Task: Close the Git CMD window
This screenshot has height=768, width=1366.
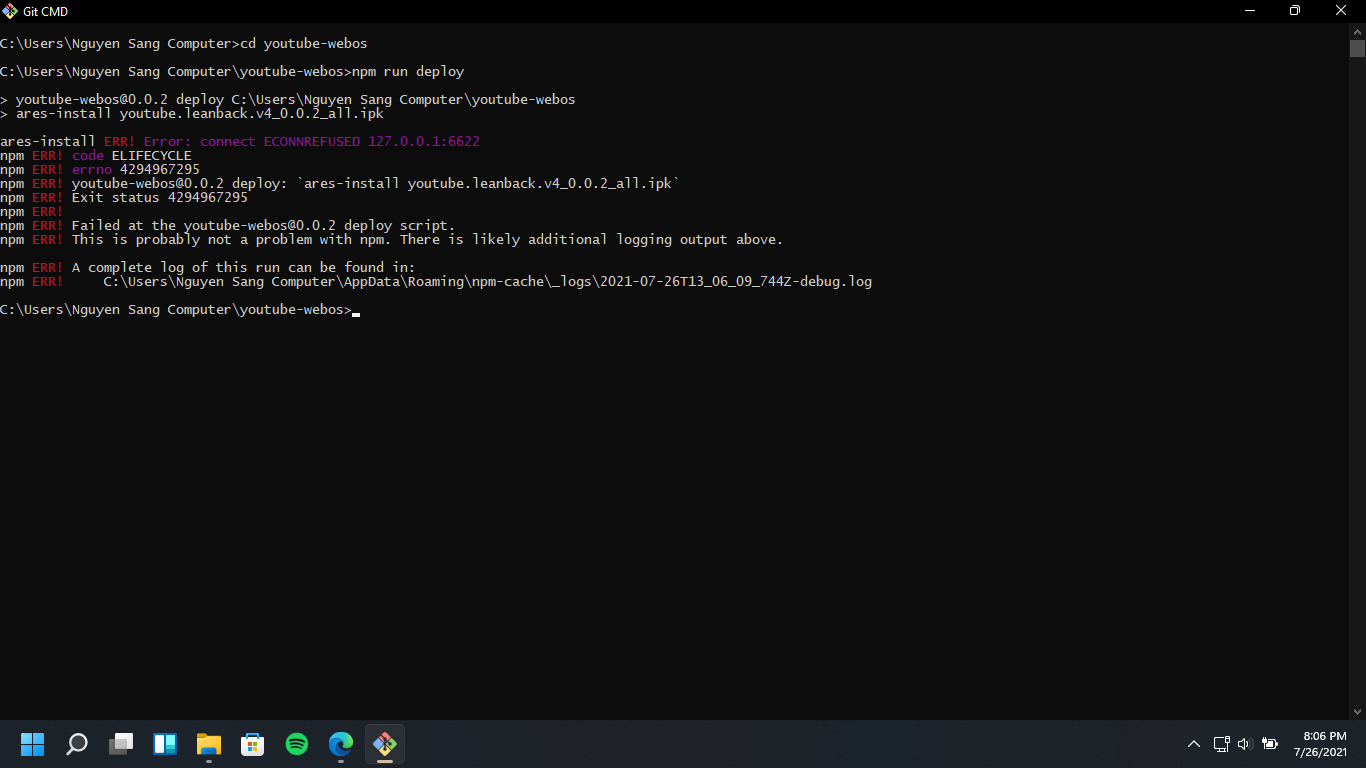Action: click(1342, 11)
